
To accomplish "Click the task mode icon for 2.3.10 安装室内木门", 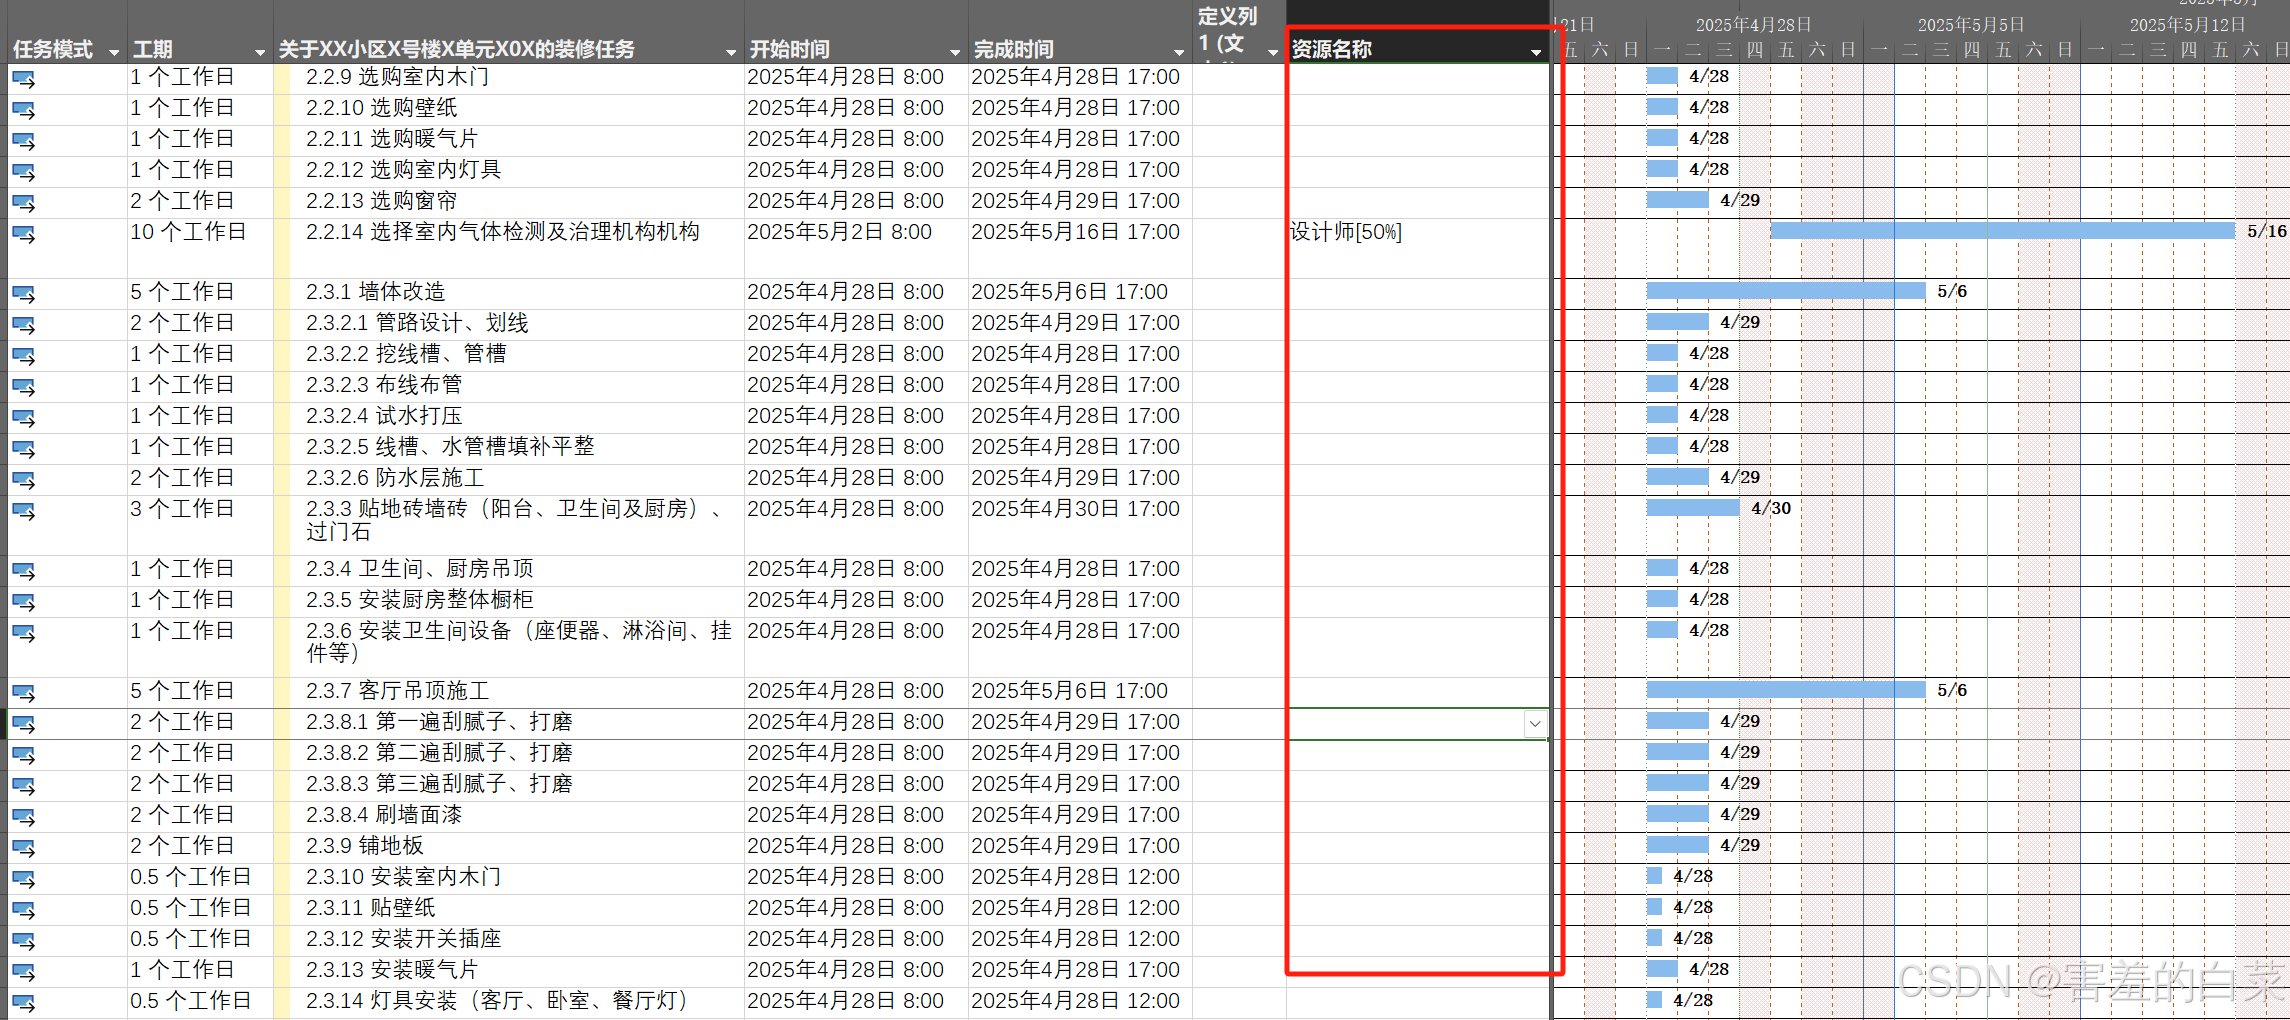I will [24, 878].
